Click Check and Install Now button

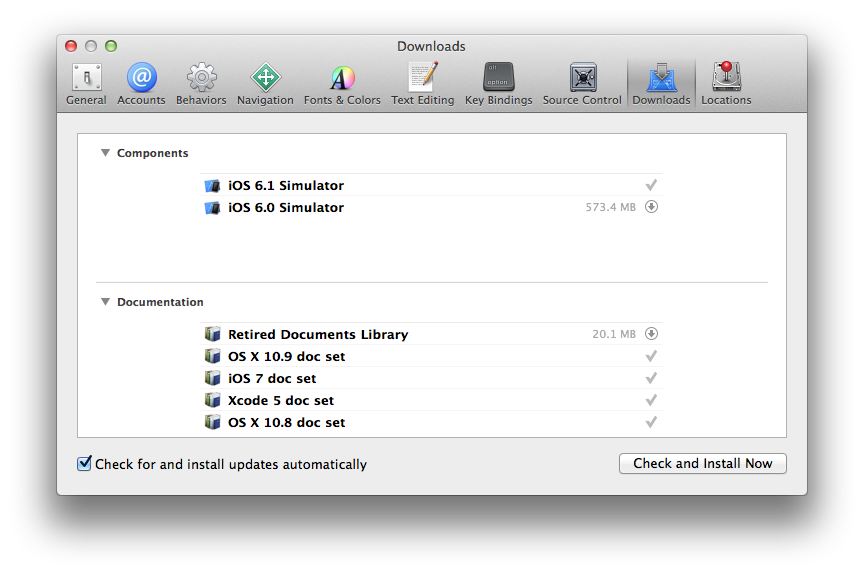tap(703, 463)
